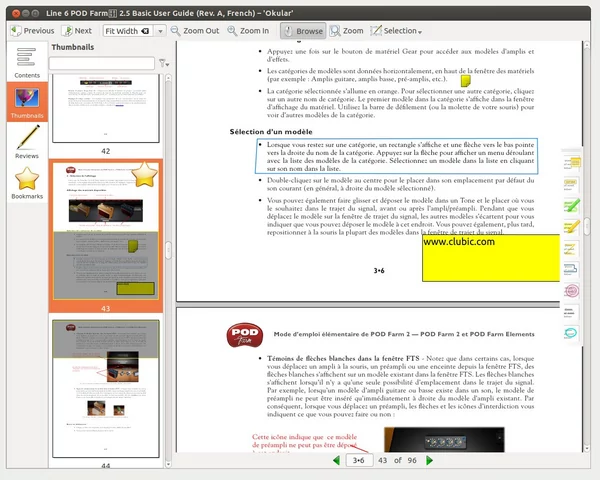
Task: Click the current page number 43 in bottom bar
Action: (x=383, y=460)
